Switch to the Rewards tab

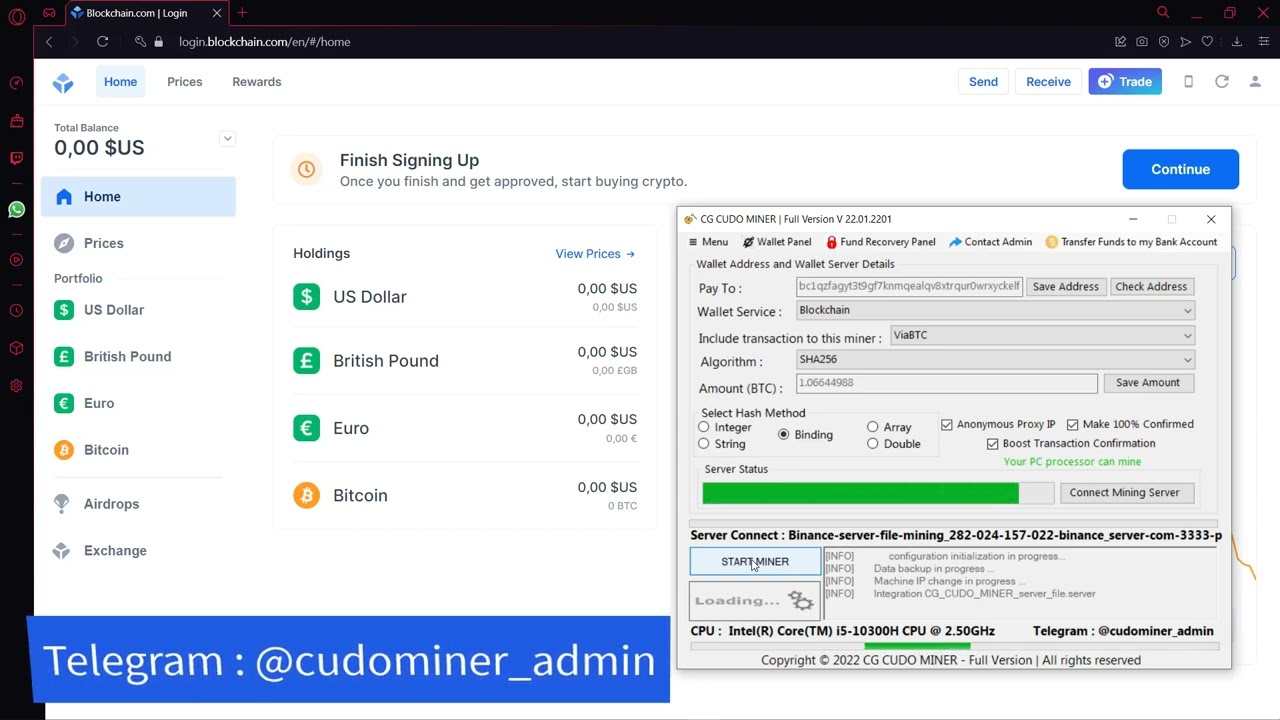point(256,82)
